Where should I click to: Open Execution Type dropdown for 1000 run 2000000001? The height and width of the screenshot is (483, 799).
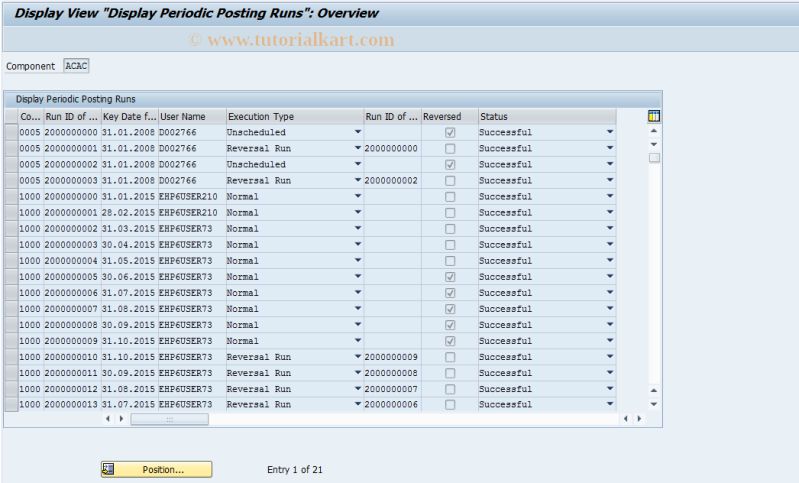(x=358, y=212)
